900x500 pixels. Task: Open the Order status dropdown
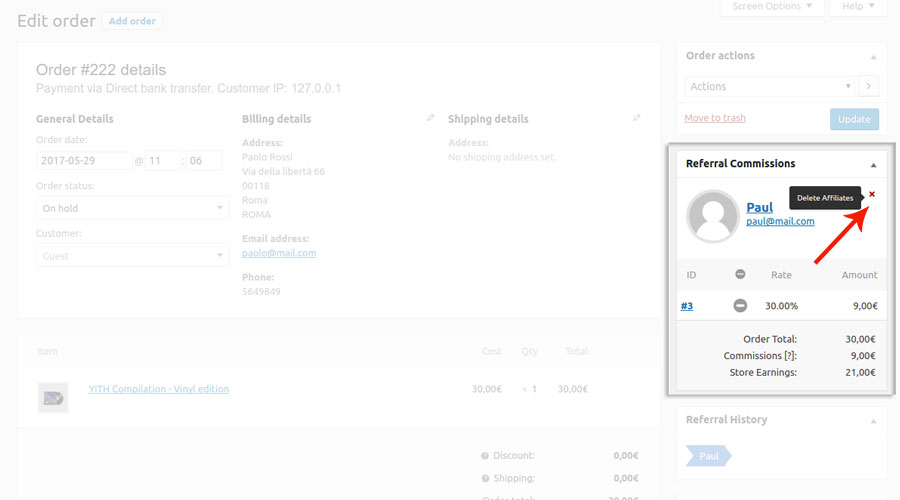(133, 208)
